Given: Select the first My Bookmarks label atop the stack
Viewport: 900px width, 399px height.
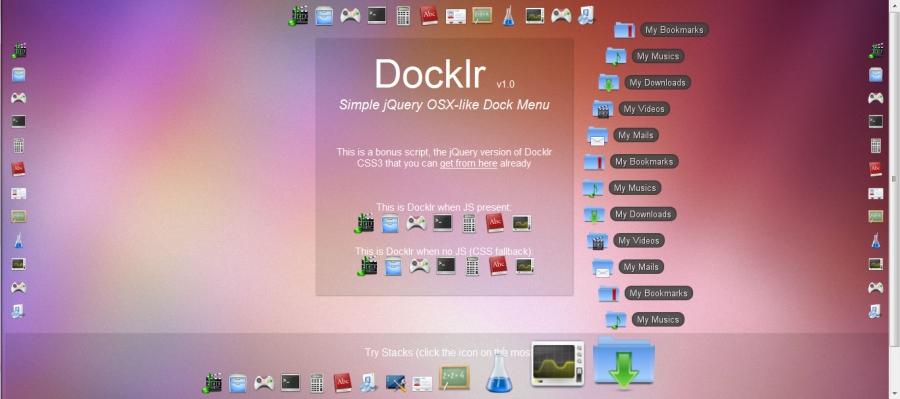Looking at the screenshot, I should tap(674, 30).
